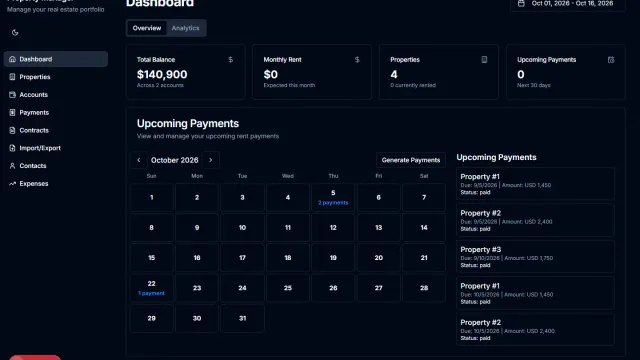Open Property #3 payment of USD 1,750
The height and width of the screenshot is (360, 640).
click(536, 257)
